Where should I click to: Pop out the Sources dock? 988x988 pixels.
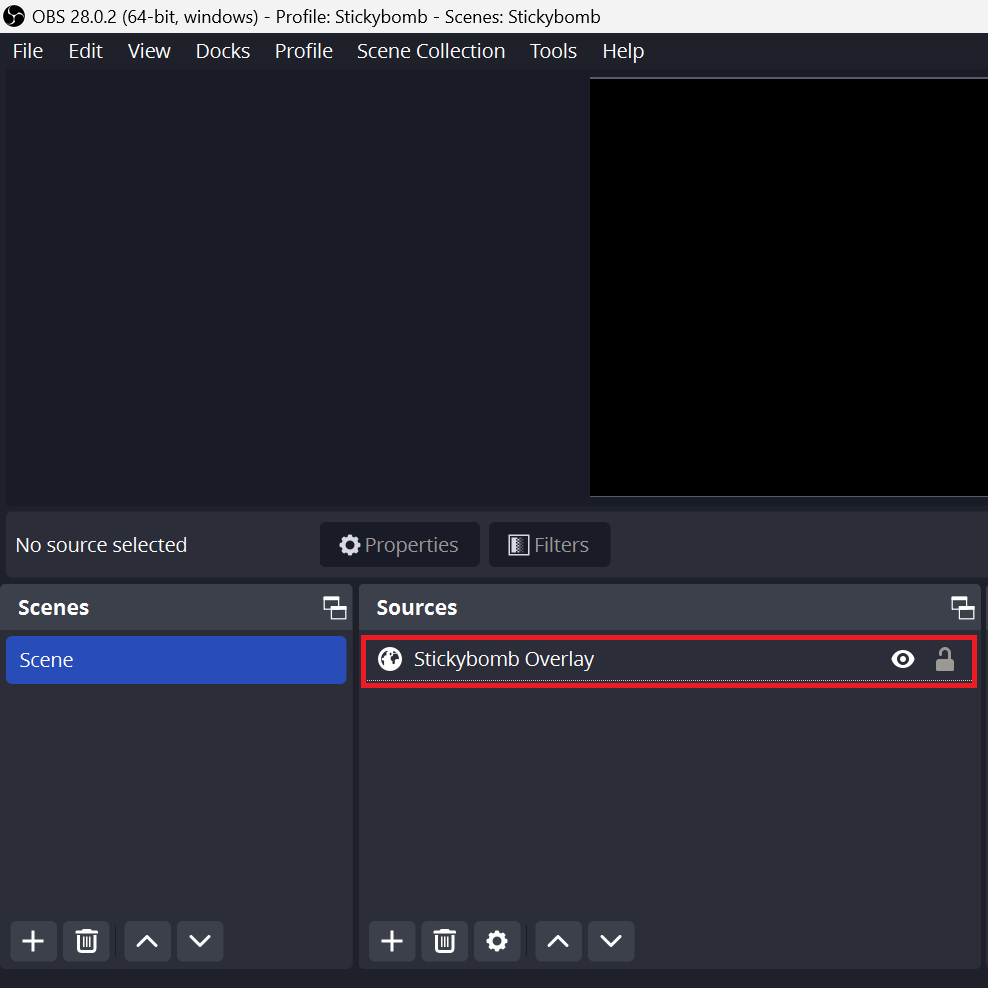962,607
